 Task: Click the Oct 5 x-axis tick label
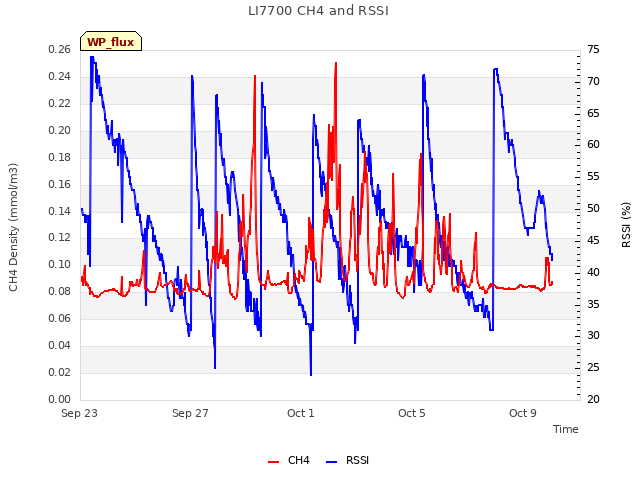412,413
